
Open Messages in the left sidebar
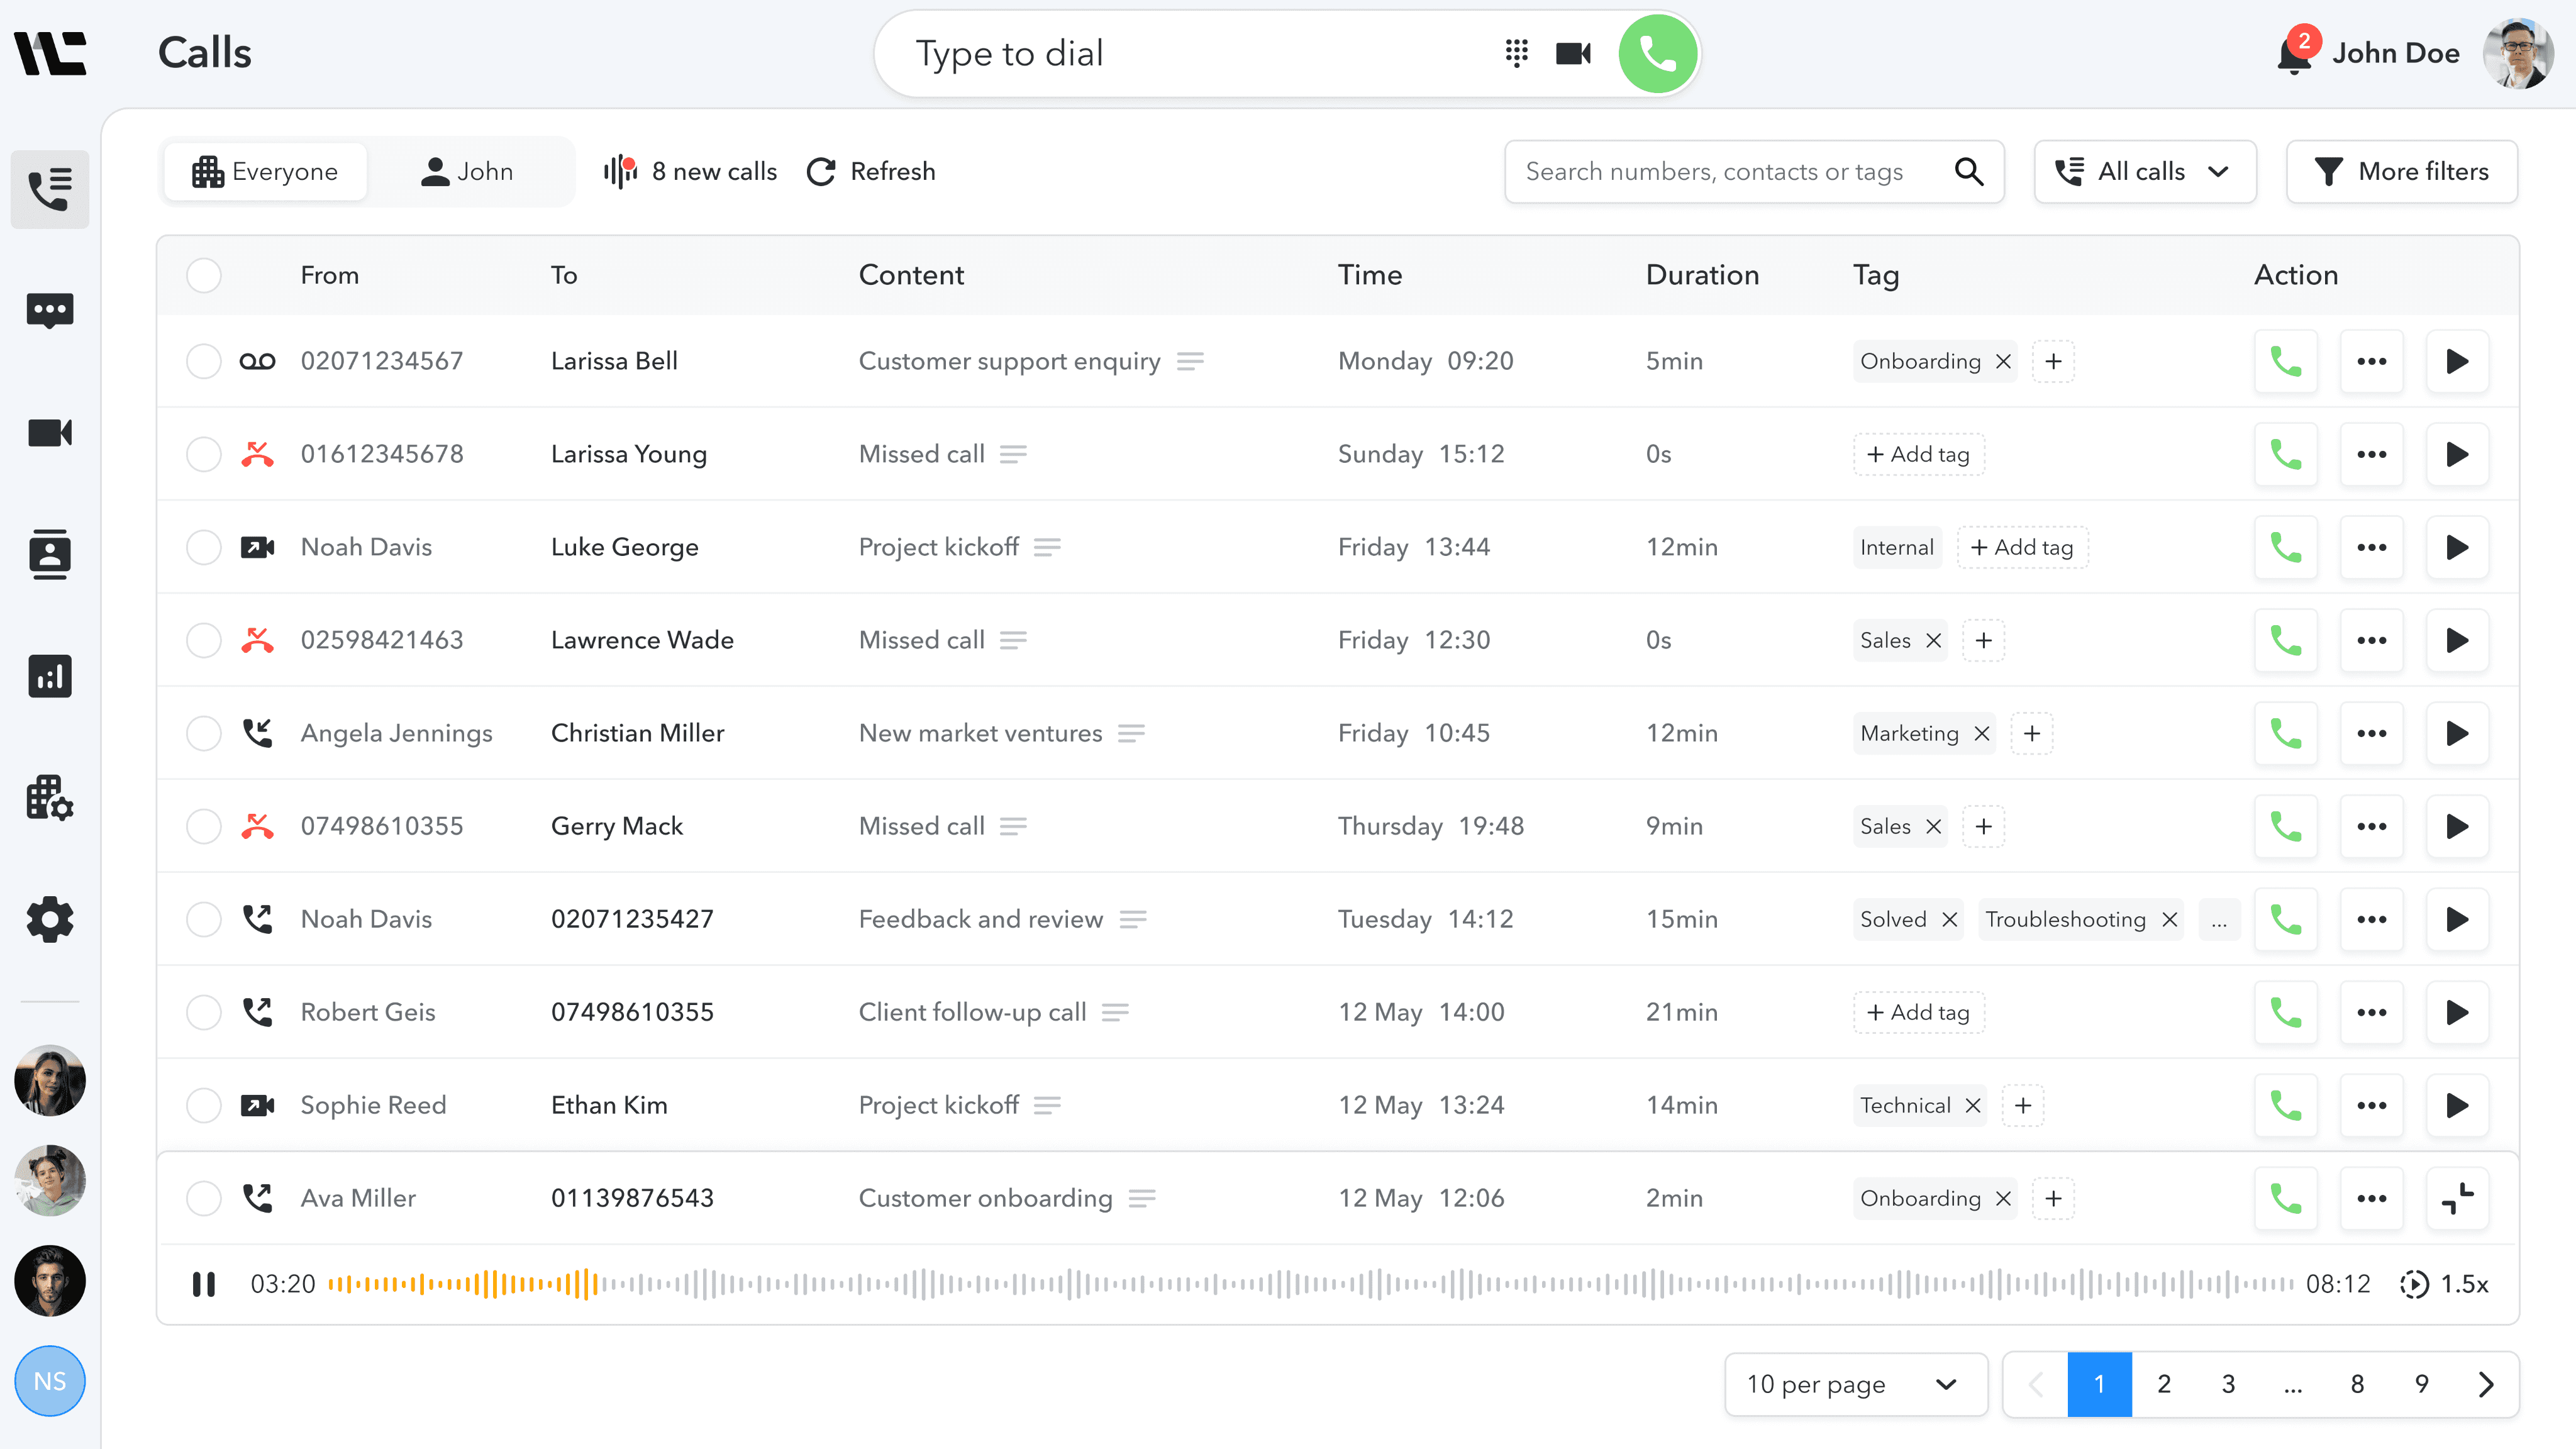[50, 311]
